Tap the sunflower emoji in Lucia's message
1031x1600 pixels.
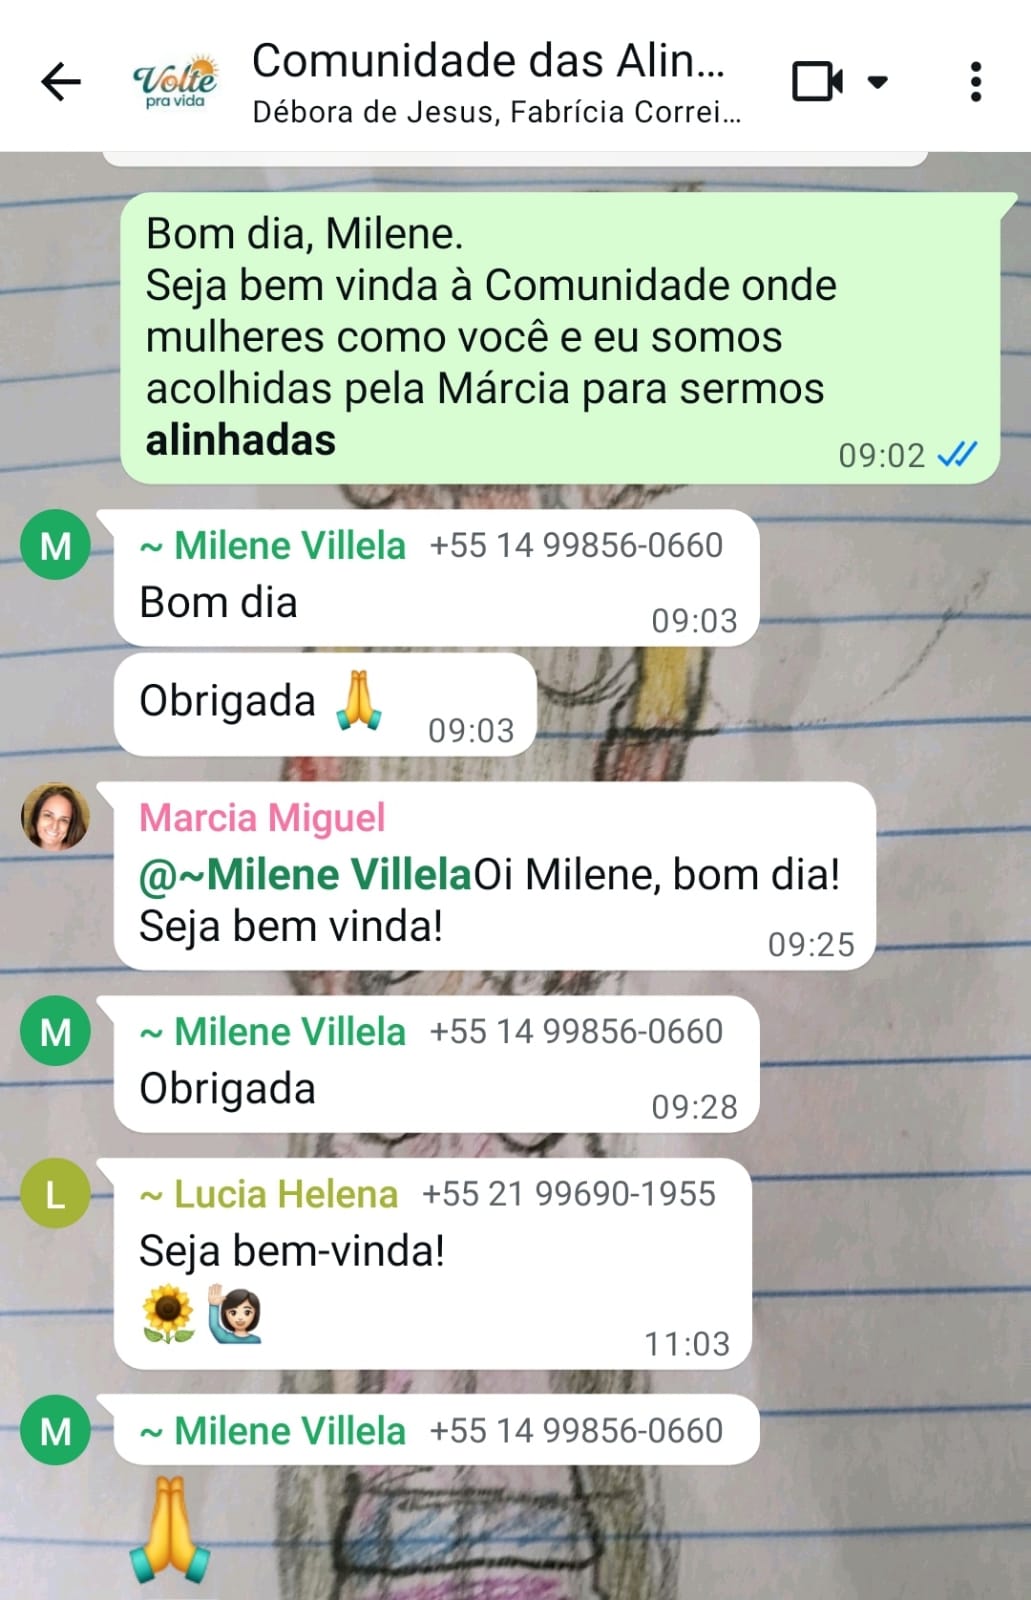168,1314
